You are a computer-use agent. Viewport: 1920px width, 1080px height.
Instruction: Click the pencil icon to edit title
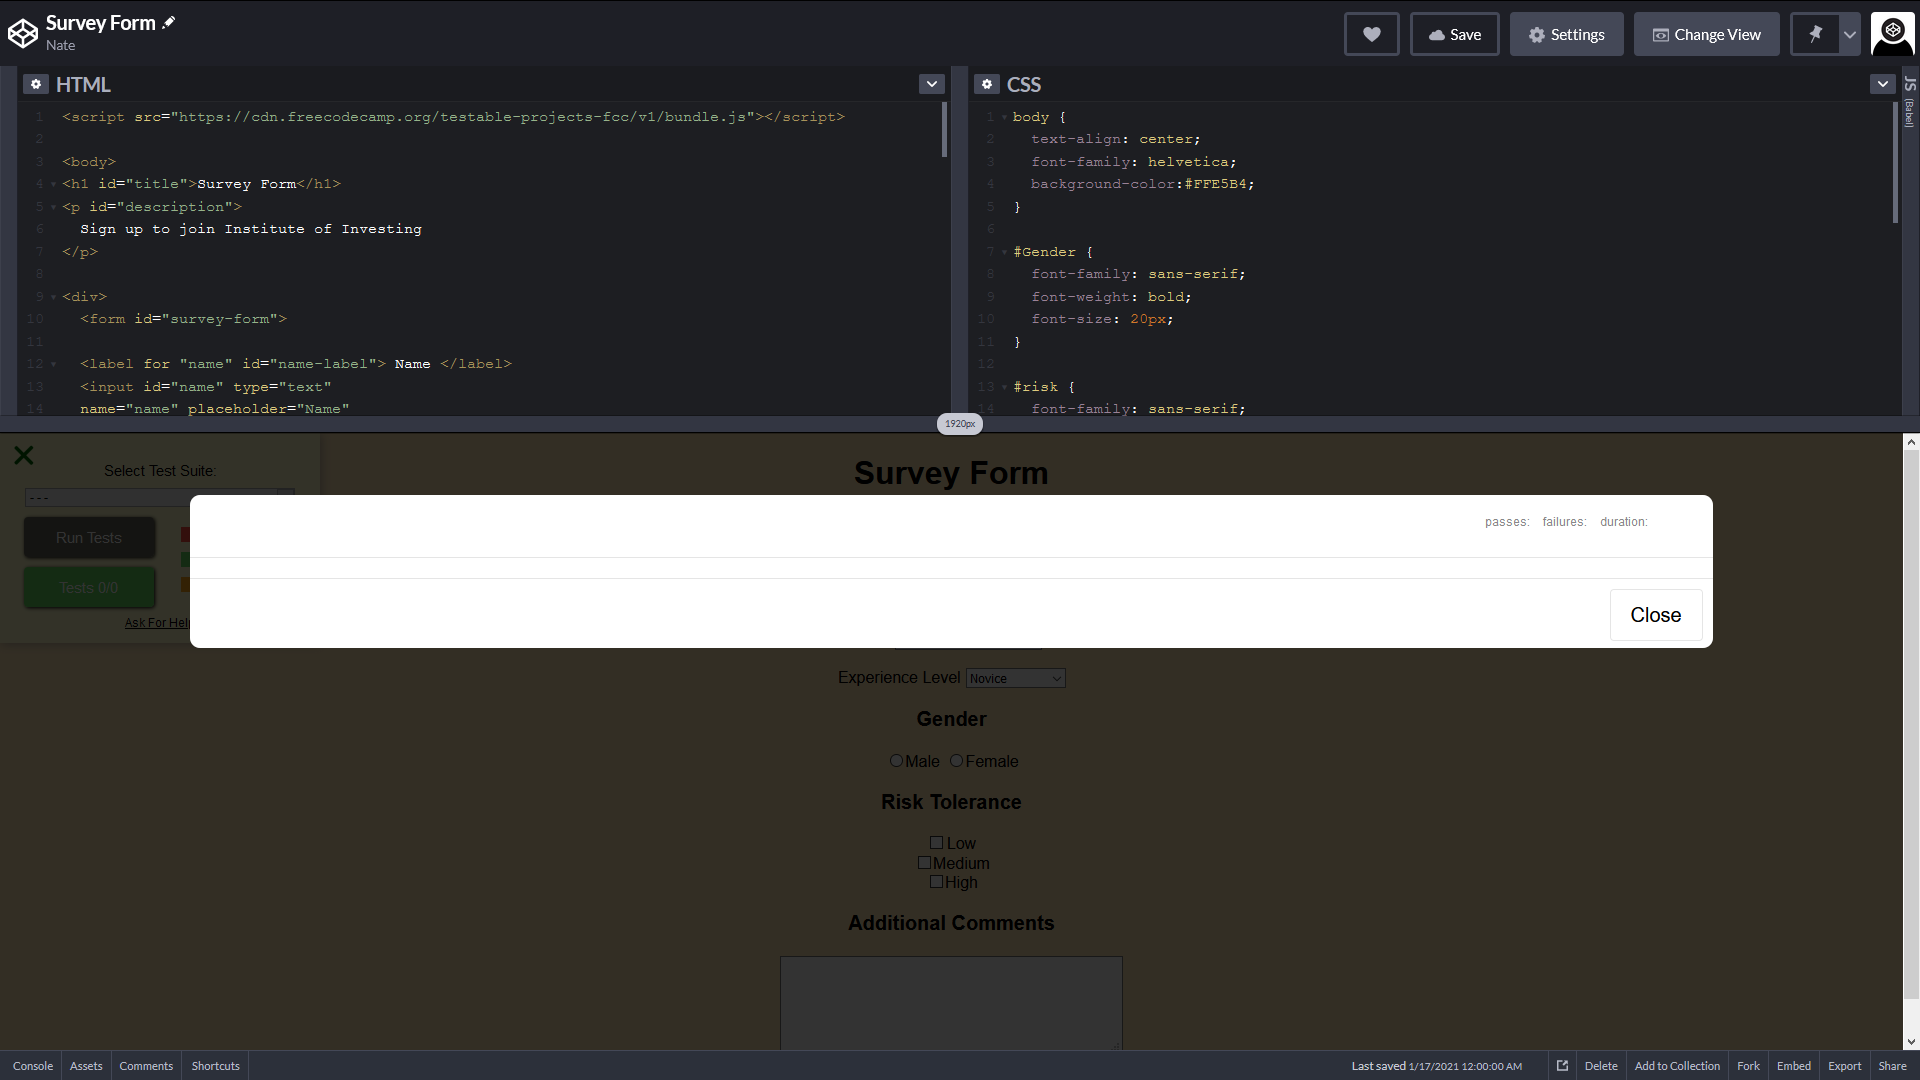click(x=169, y=23)
